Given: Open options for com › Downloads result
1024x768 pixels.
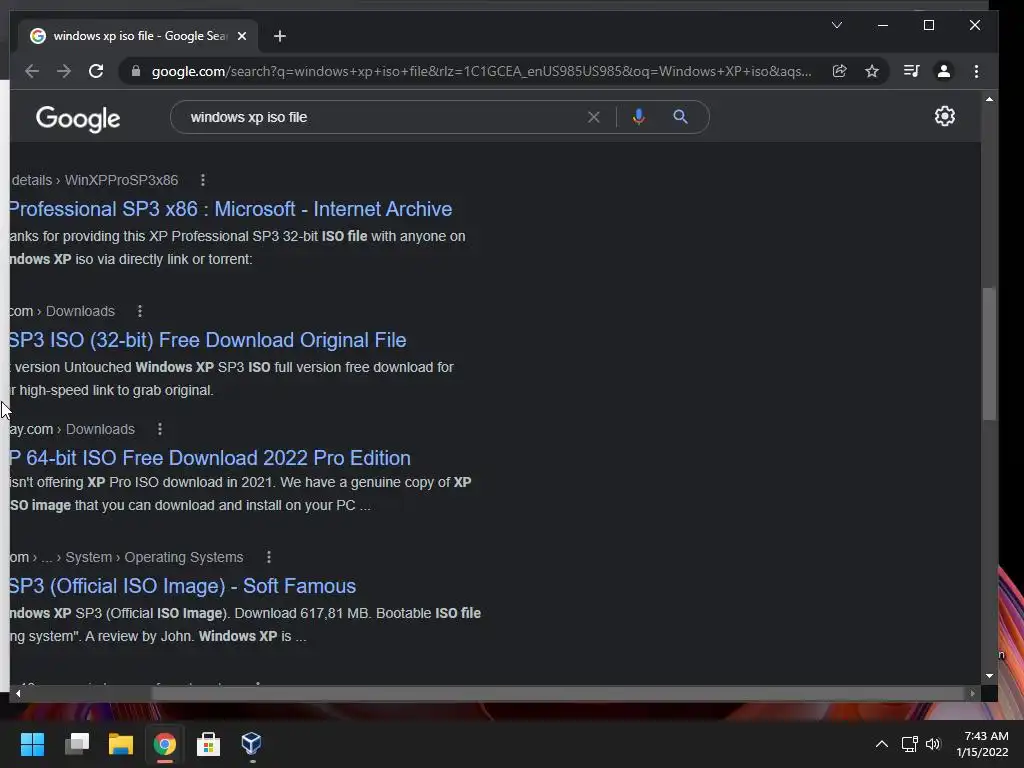Looking at the screenshot, I should click(140, 311).
